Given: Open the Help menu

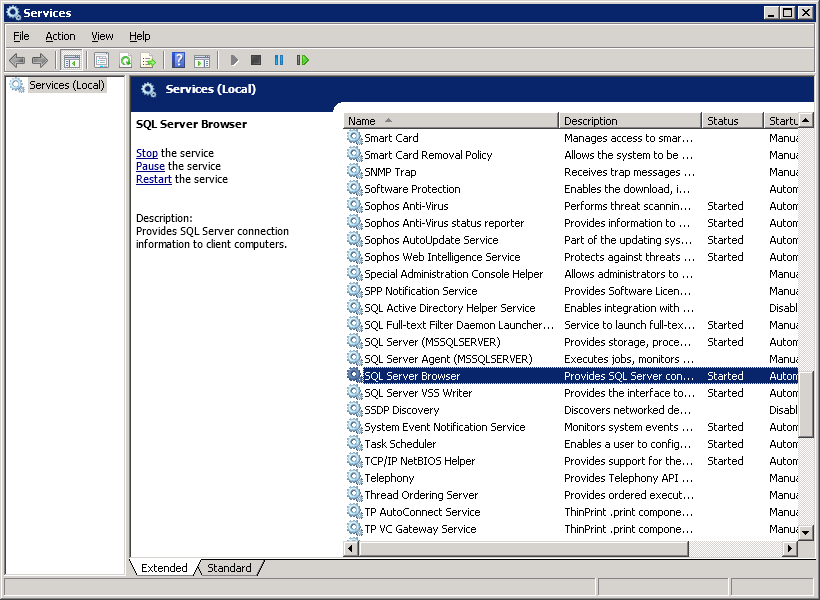Looking at the screenshot, I should pos(140,36).
